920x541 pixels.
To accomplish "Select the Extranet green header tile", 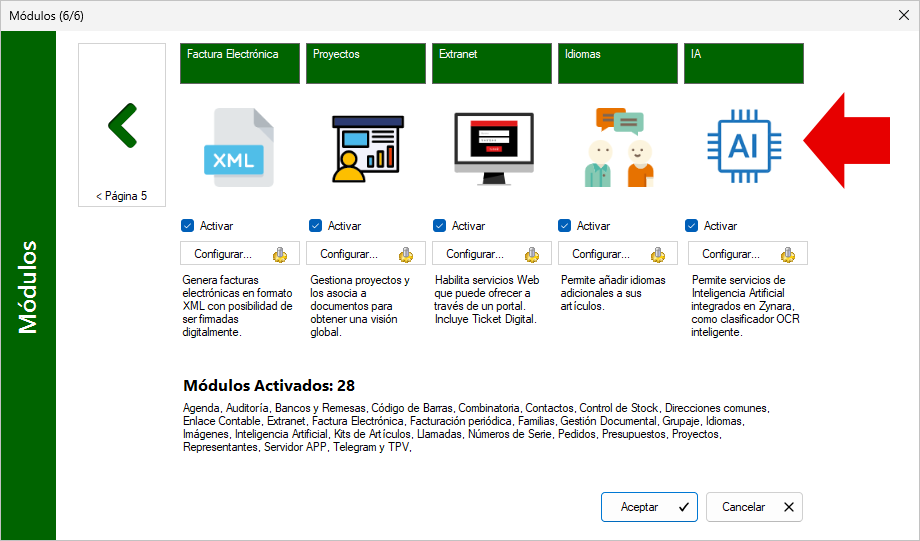I will pos(492,63).
